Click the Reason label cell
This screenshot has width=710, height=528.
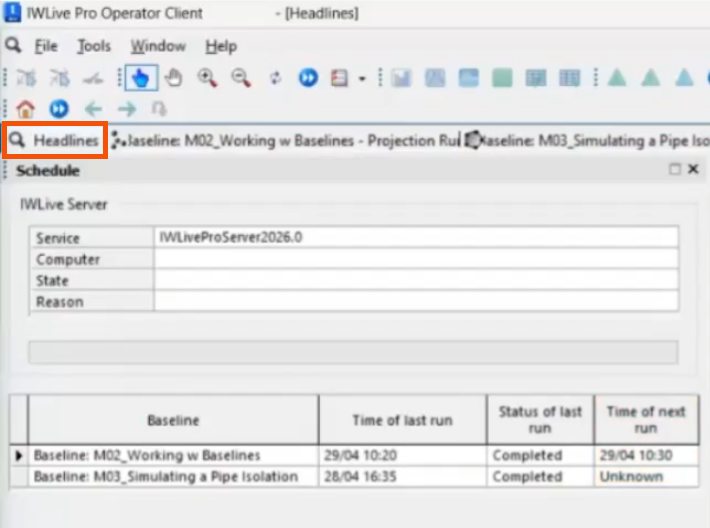point(91,302)
